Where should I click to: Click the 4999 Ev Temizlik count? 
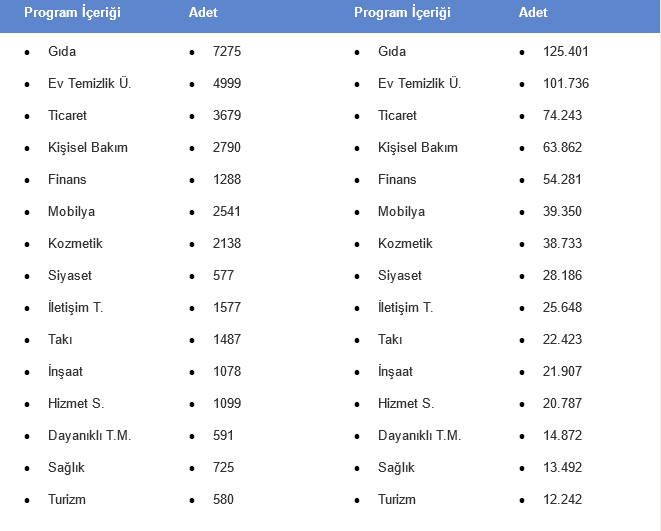(x=227, y=83)
